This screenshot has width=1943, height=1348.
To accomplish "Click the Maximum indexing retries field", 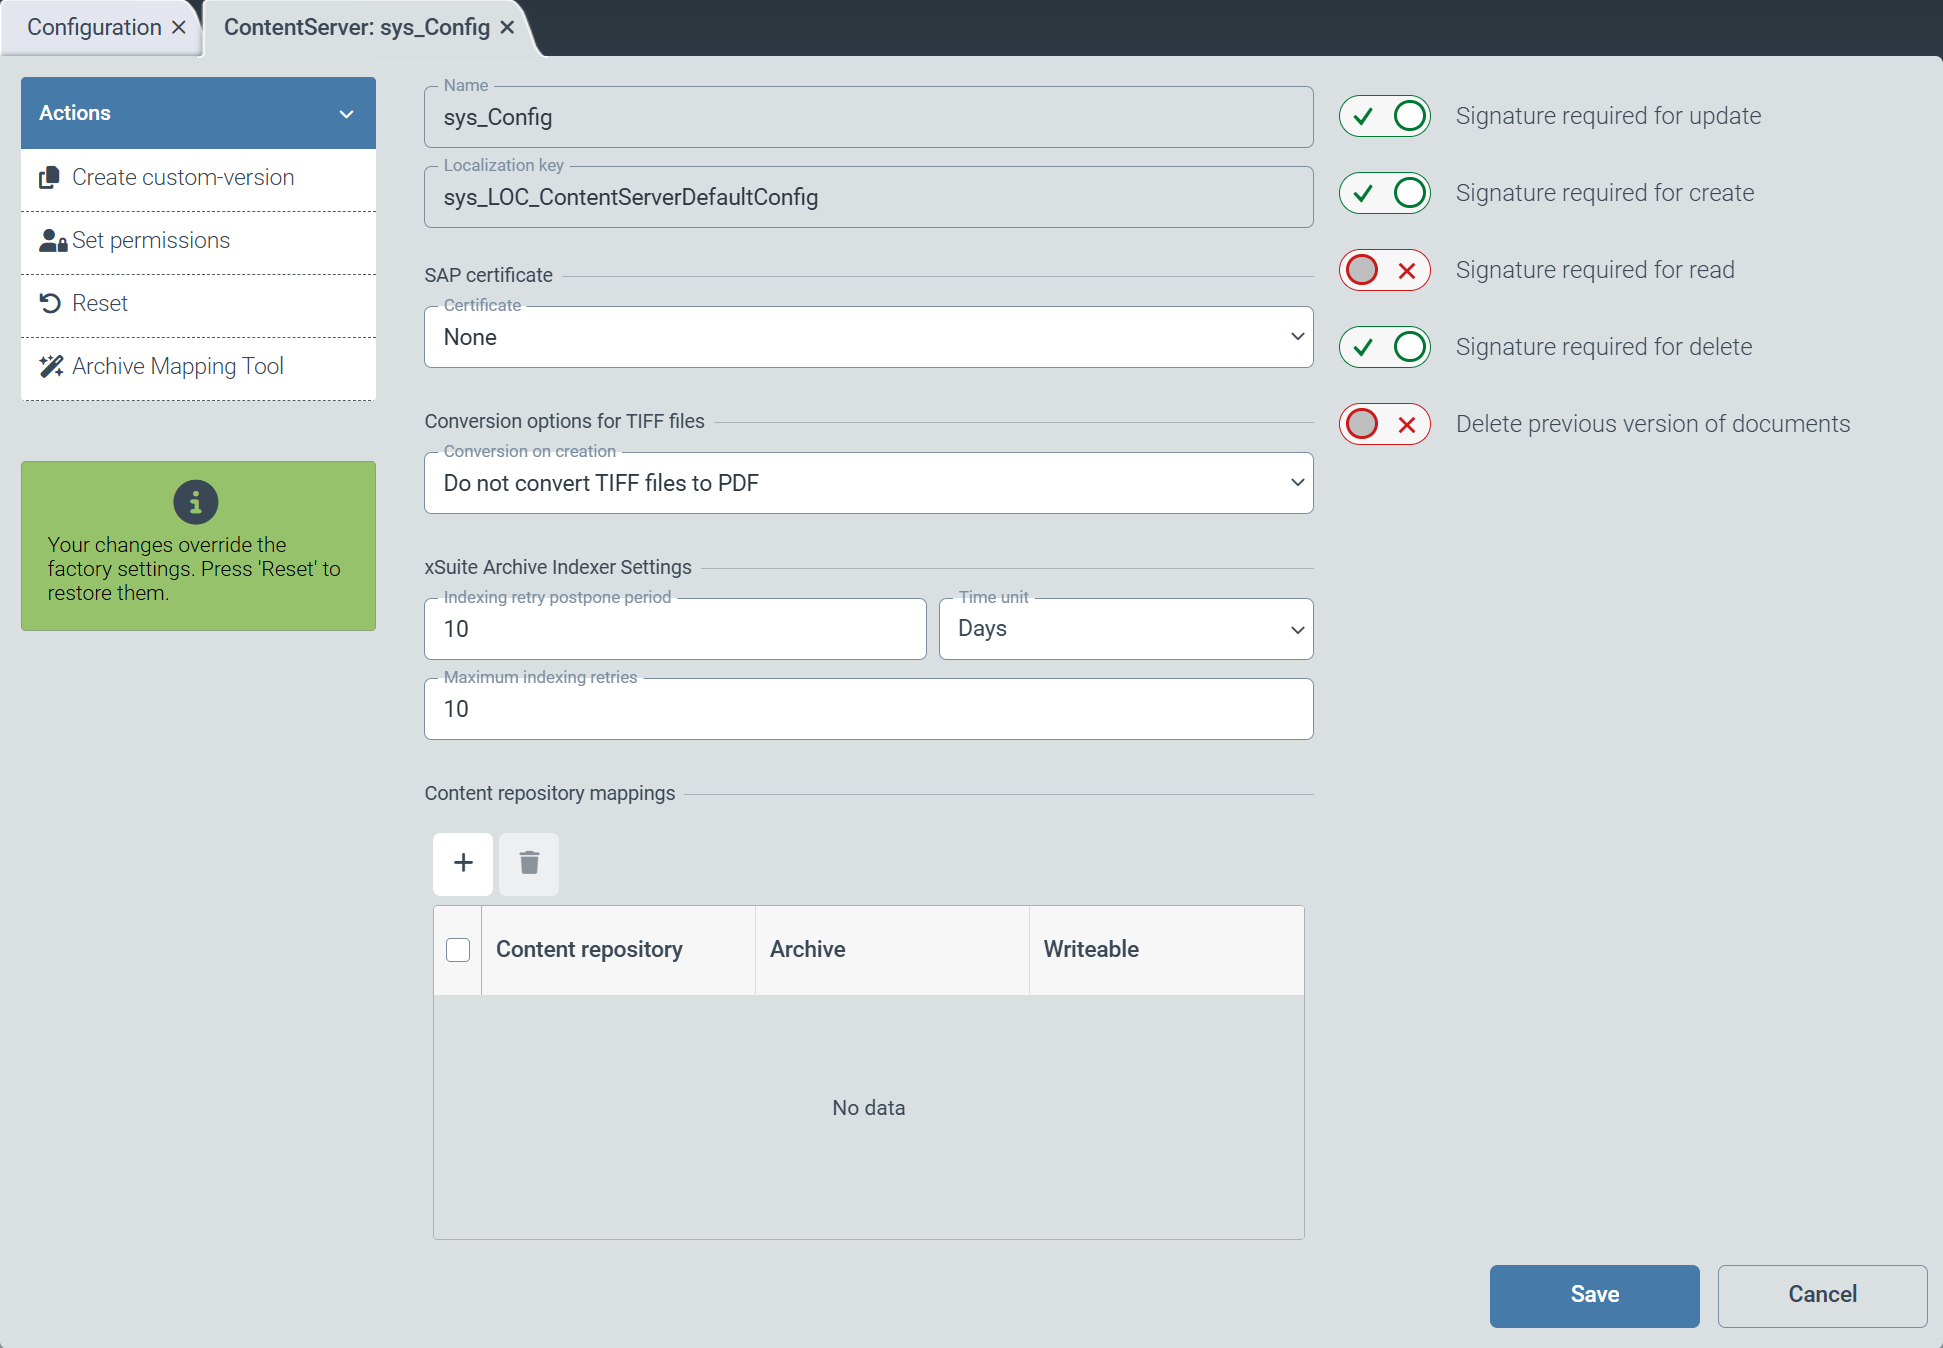I will pyautogui.click(x=868, y=709).
